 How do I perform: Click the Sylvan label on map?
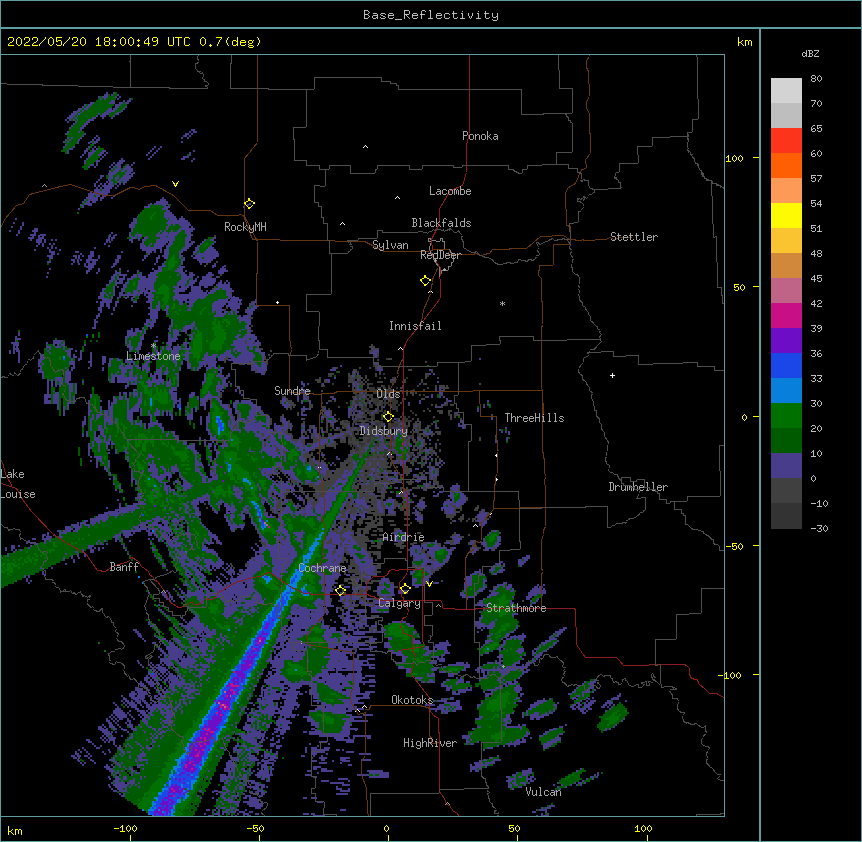pos(390,245)
